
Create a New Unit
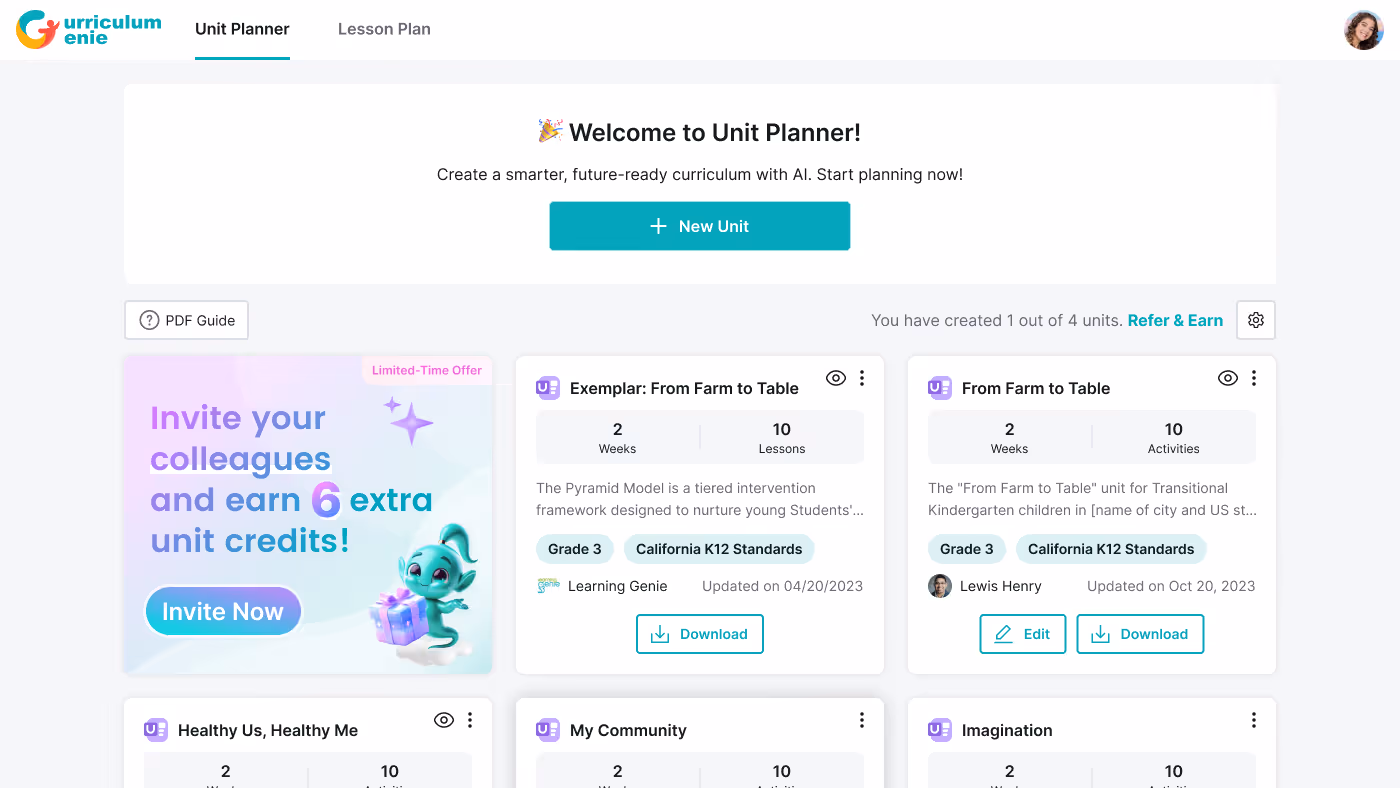(x=700, y=226)
